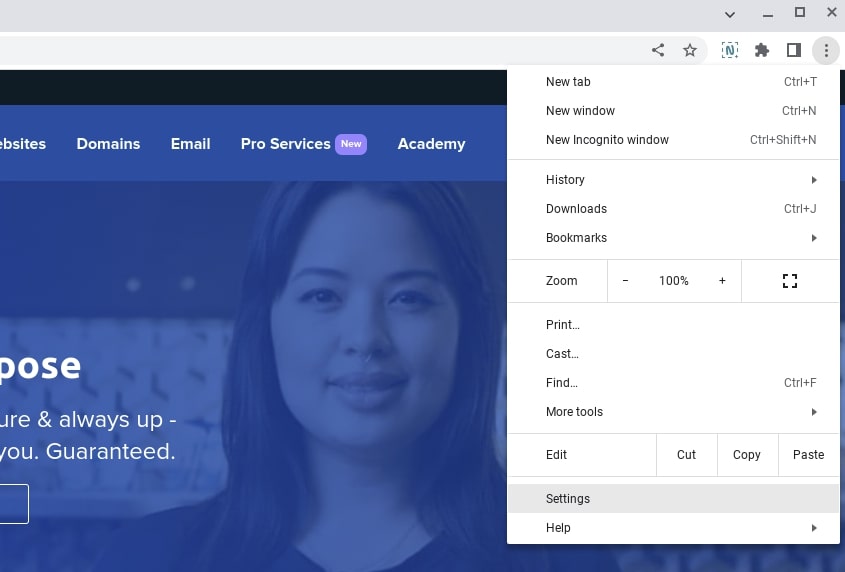Open the tab search chevron in title bar

tap(730, 14)
